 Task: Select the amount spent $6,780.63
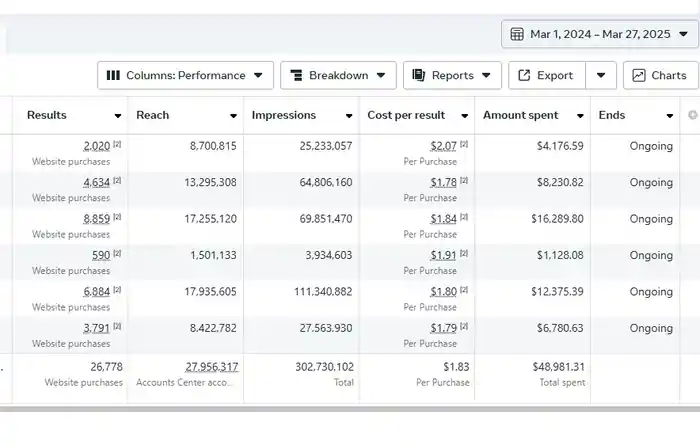[560, 328]
